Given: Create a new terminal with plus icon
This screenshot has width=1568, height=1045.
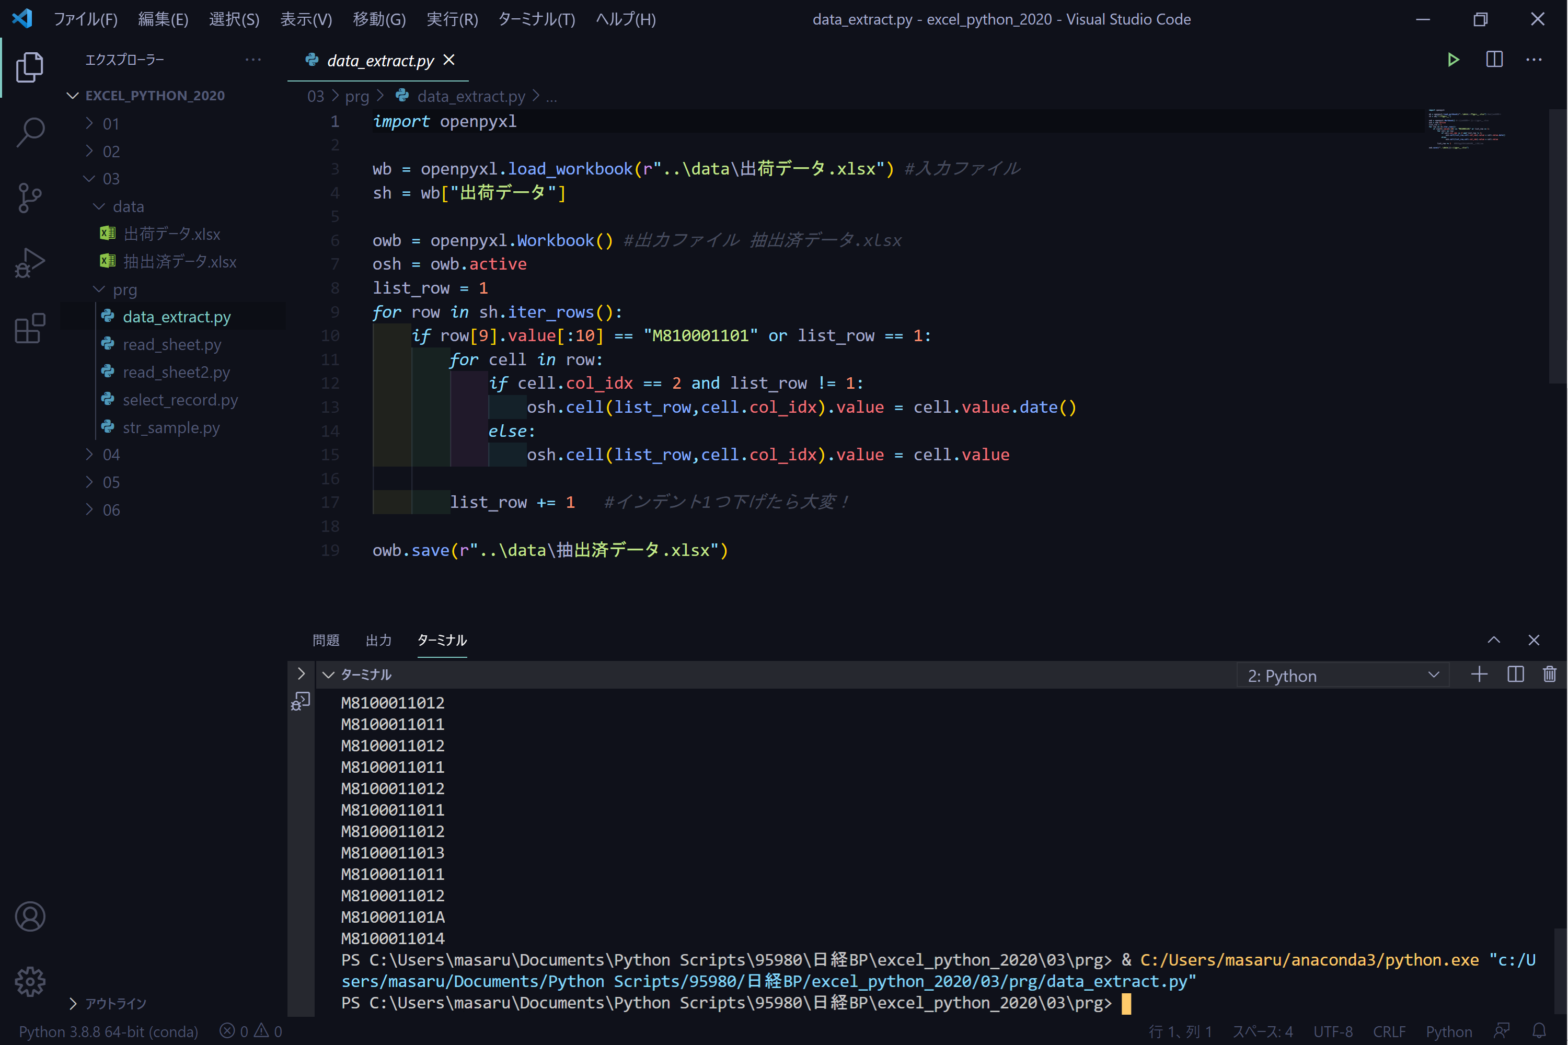Looking at the screenshot, I should point(1479,675).
